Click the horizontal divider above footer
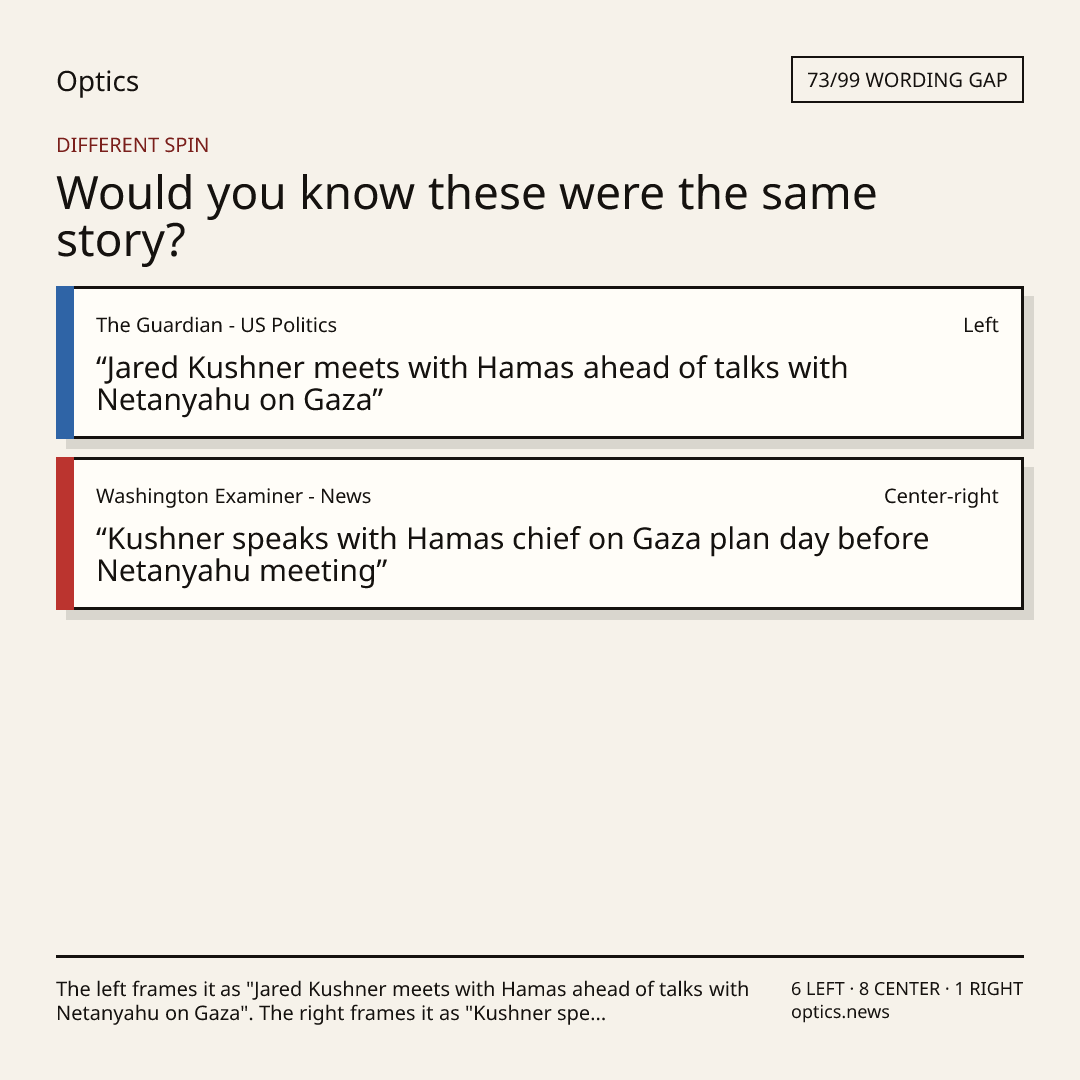 point(540,956)
